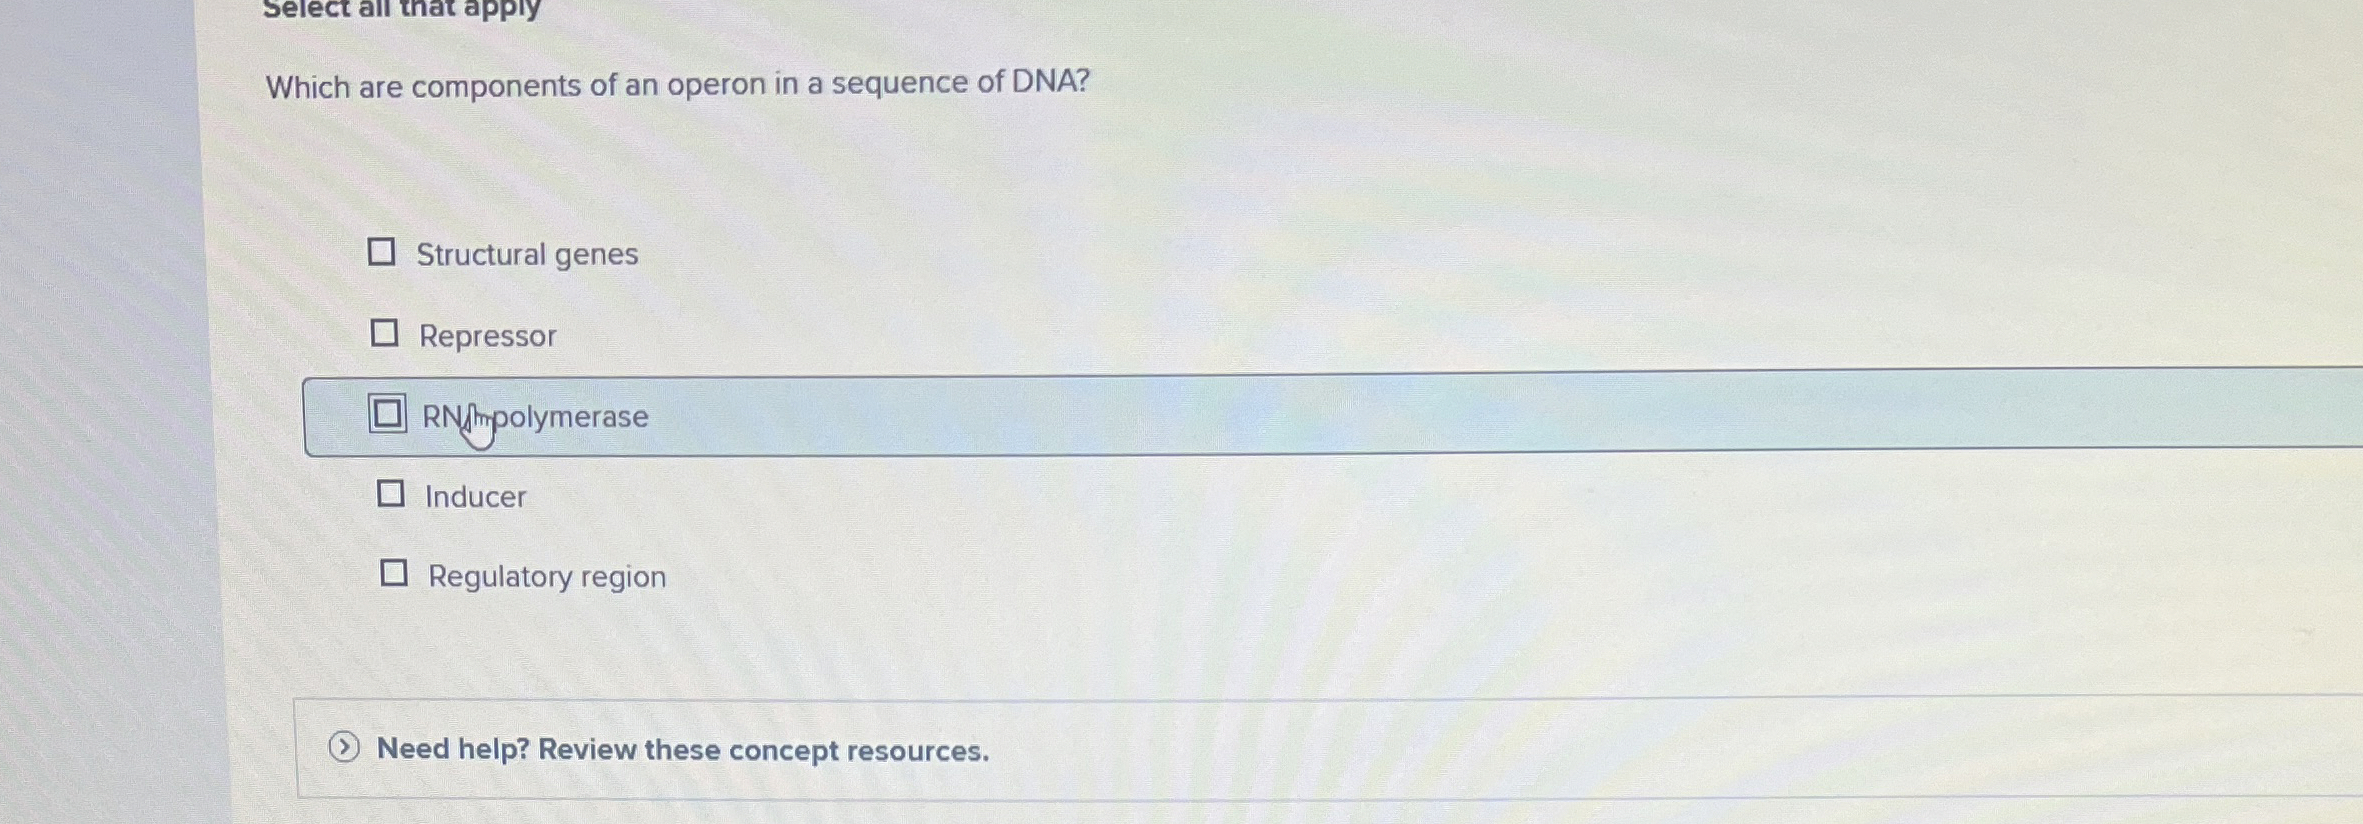Image resolution: width=2363 pixels, height=824 pixels.
Task: Click the RNA polymerase text label
Action: [x=533, y=416]
